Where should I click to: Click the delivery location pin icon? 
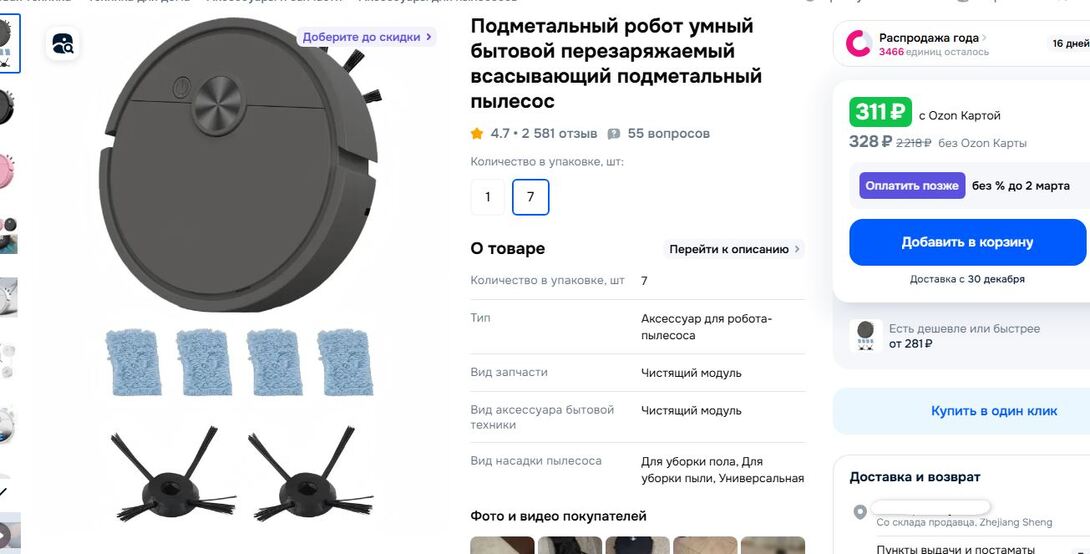[860, 512]
